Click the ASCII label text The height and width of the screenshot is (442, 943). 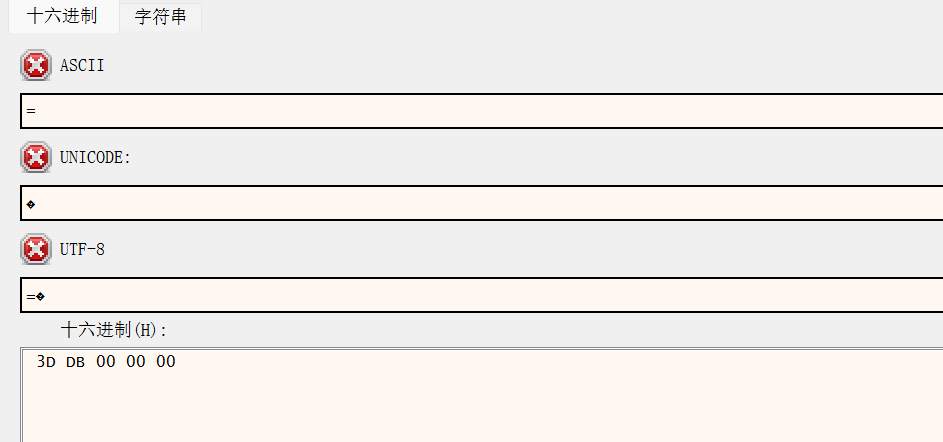[82, 66]
